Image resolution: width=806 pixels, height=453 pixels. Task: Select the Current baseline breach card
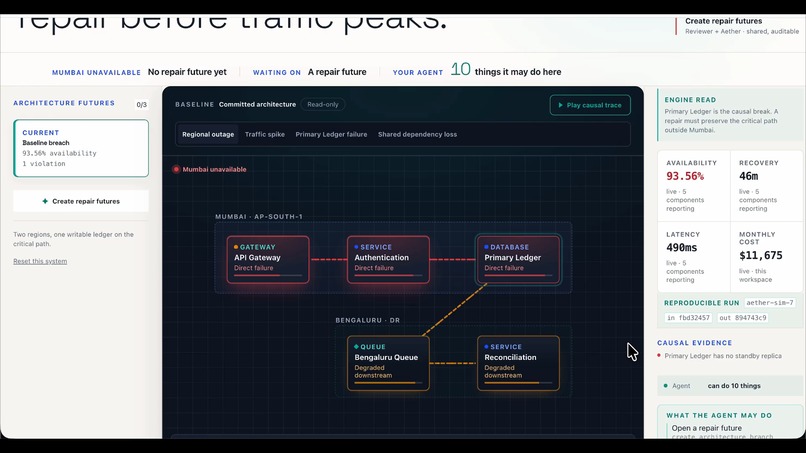tap(81, 148)
